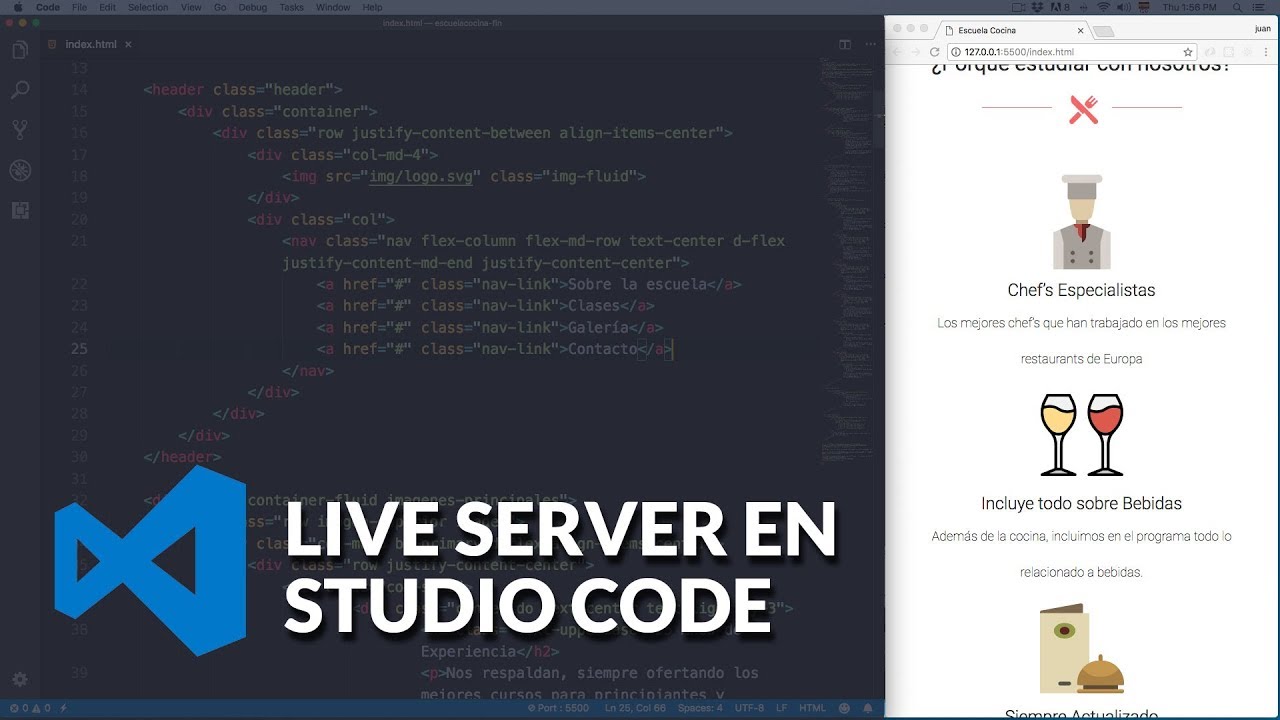Viewport: 1280px width, 720px height.
Task: Show errors and warnings in status bar
Action: click(29, 708)
